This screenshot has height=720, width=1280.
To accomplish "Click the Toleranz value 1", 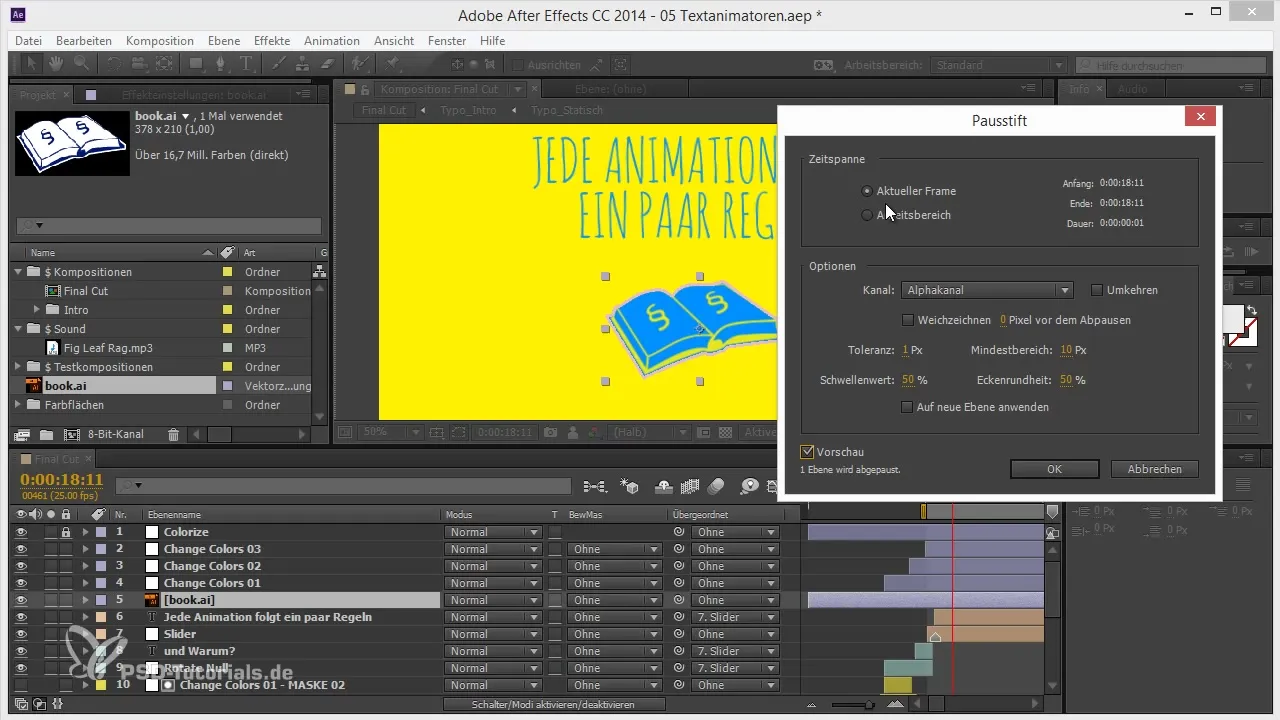I will click(905, 350).
